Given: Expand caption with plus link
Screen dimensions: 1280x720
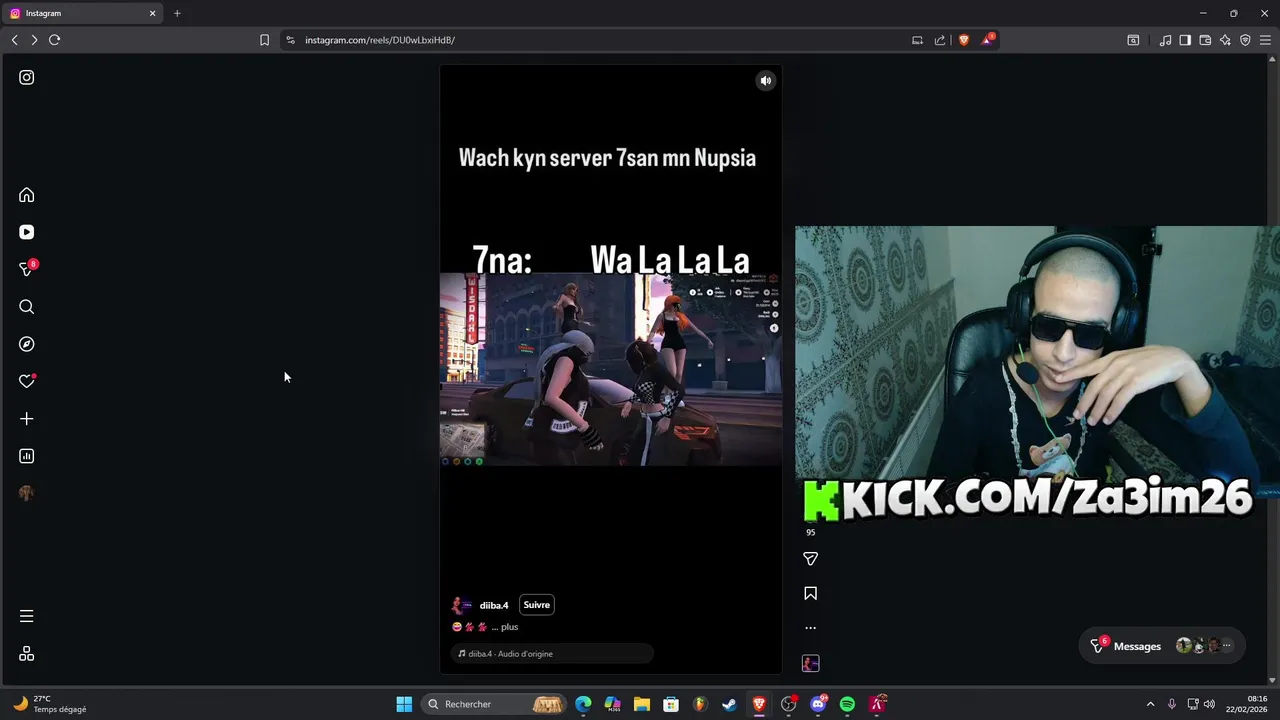Looking at the screenshot, I should coord(510,627).
